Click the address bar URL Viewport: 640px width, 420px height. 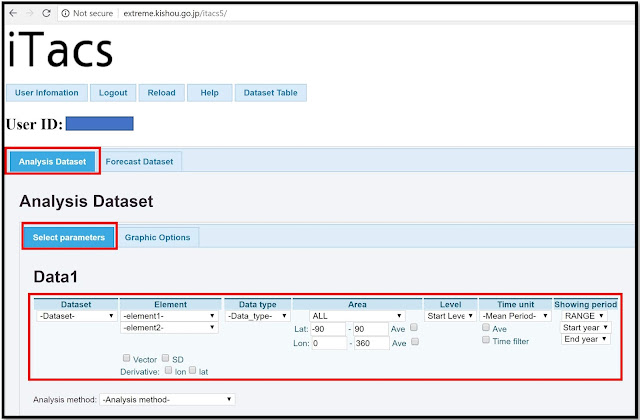point(175,13)
